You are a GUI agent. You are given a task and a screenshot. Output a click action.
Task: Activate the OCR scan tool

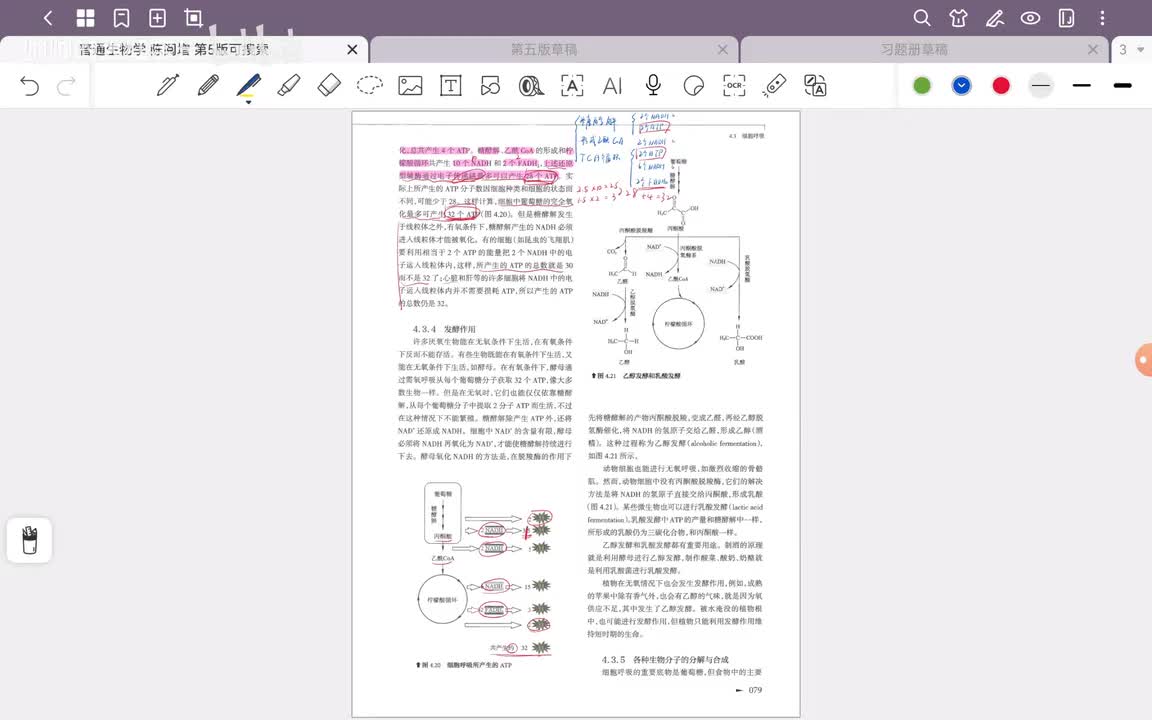(734, 85)
